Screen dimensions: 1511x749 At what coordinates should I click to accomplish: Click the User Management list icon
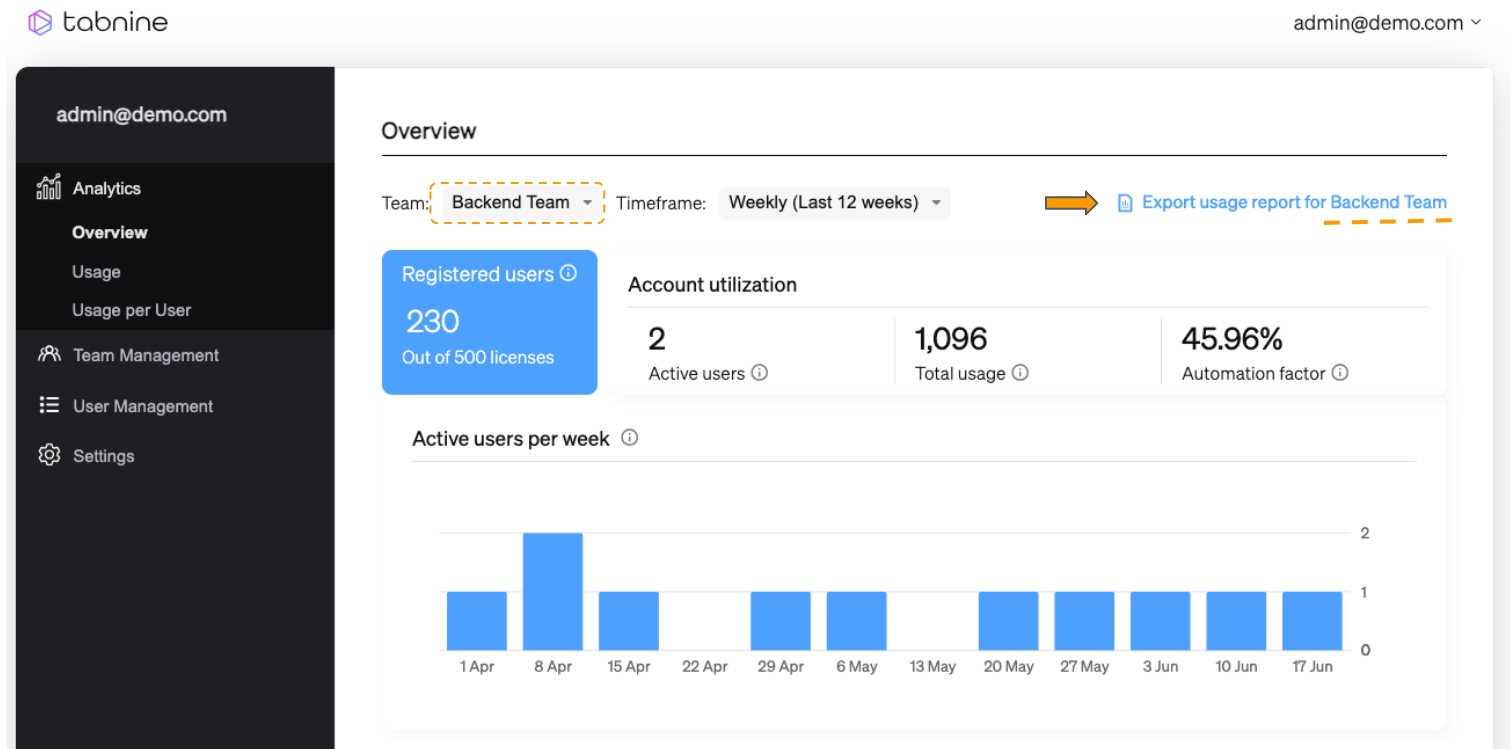pyautogui.click(x=48, y=406)
